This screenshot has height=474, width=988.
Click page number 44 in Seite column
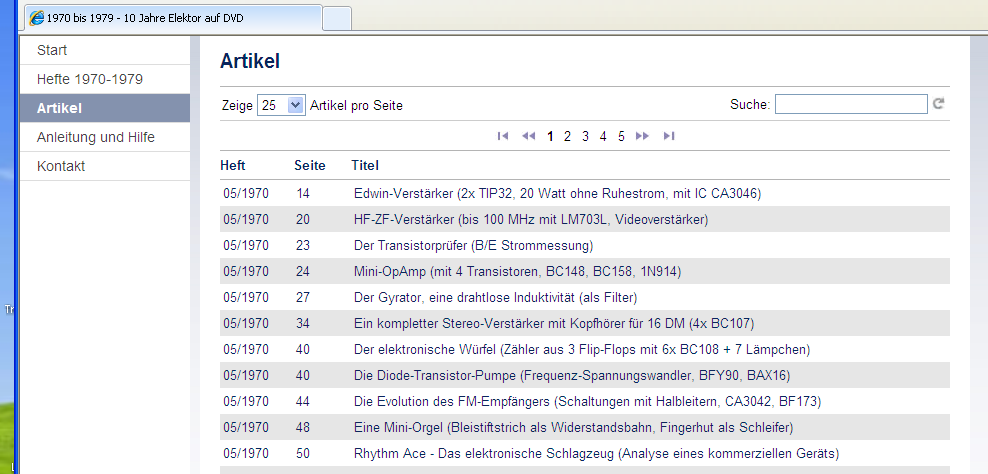[x=303, y=402]
